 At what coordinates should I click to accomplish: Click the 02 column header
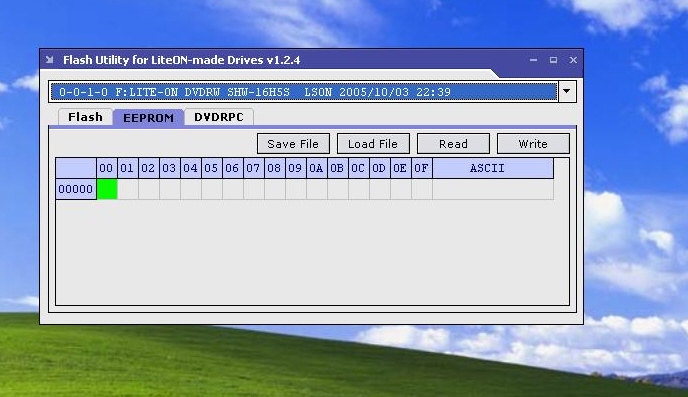[149, 168]
